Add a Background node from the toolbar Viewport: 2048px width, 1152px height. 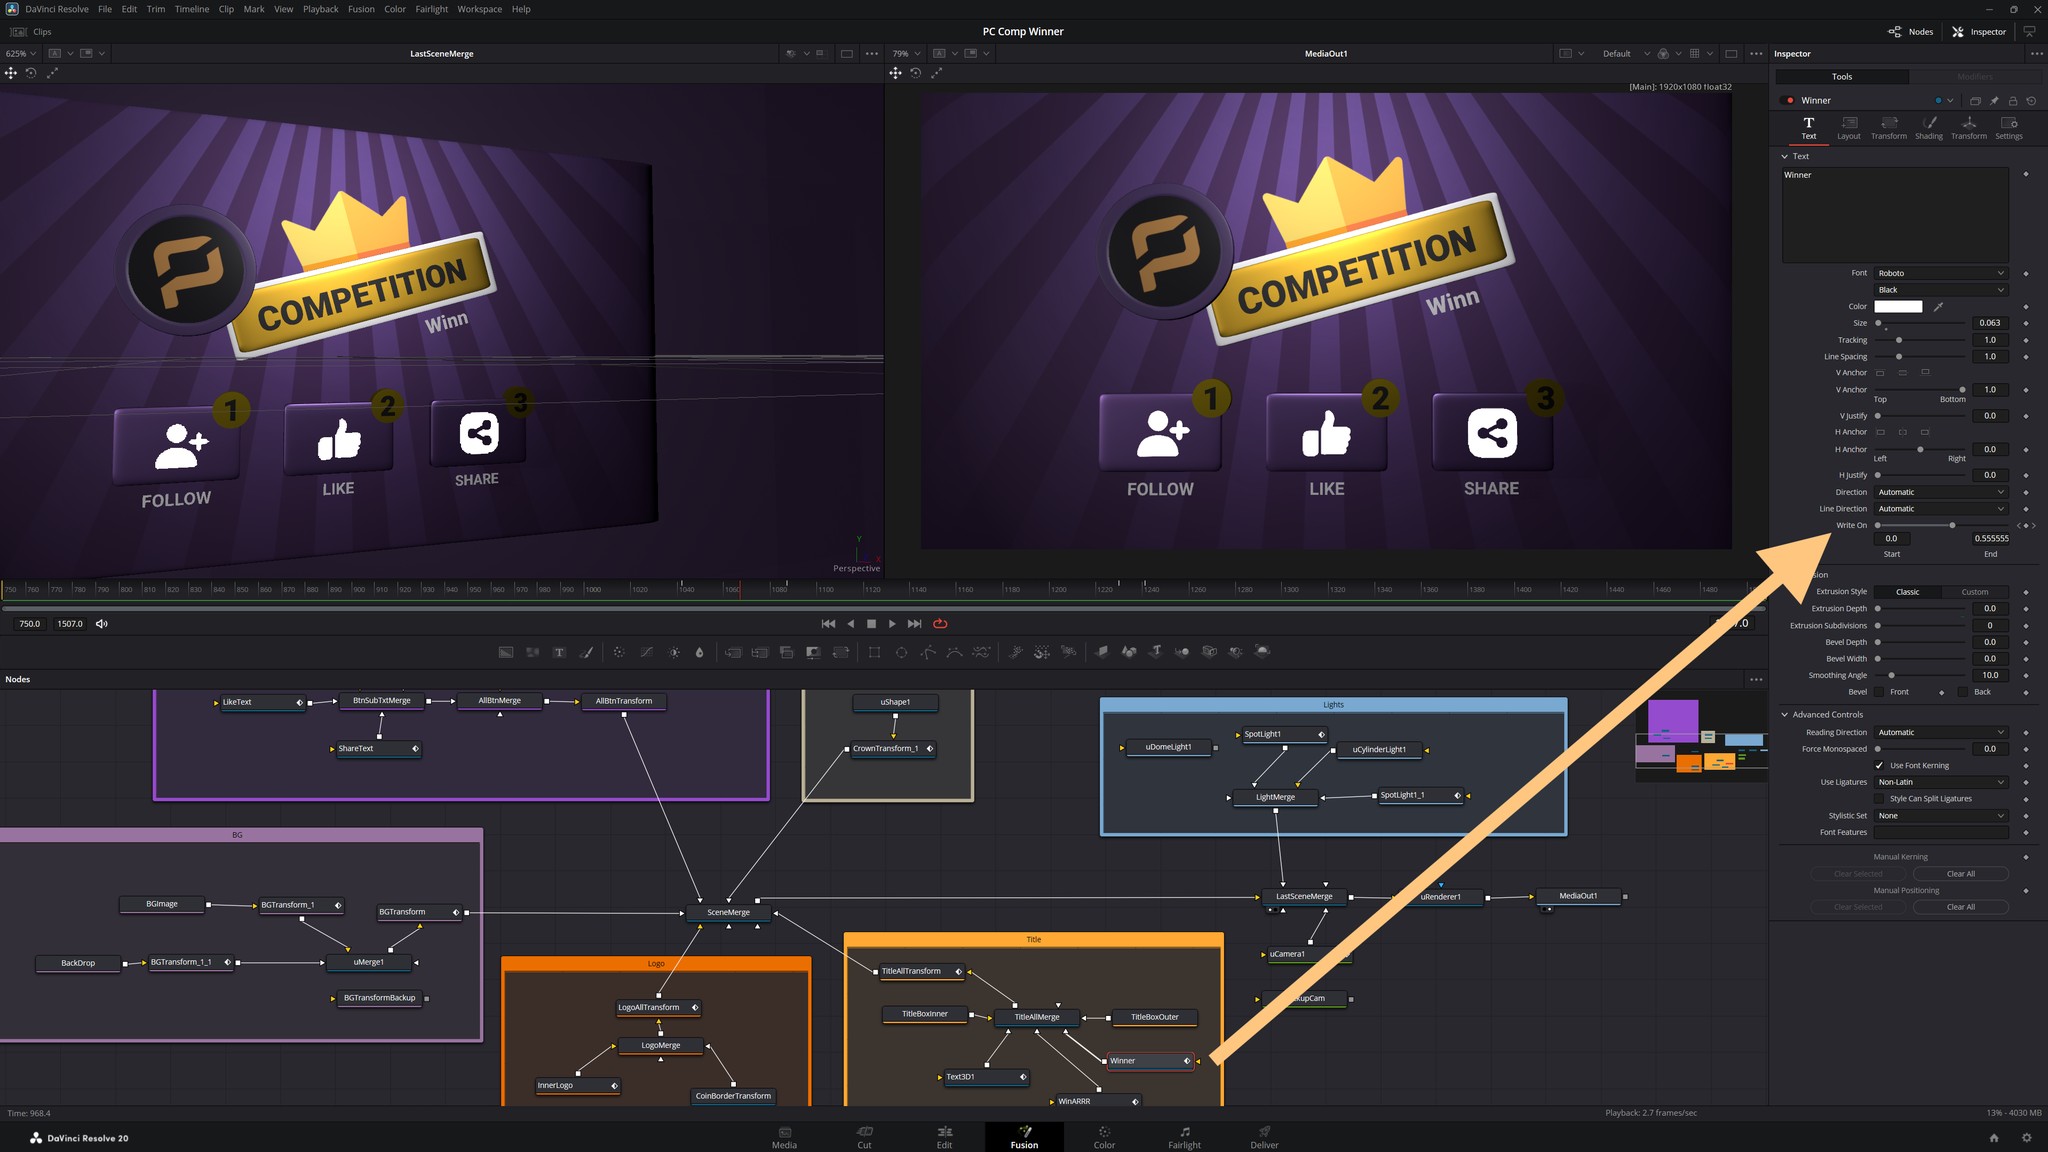506,652
